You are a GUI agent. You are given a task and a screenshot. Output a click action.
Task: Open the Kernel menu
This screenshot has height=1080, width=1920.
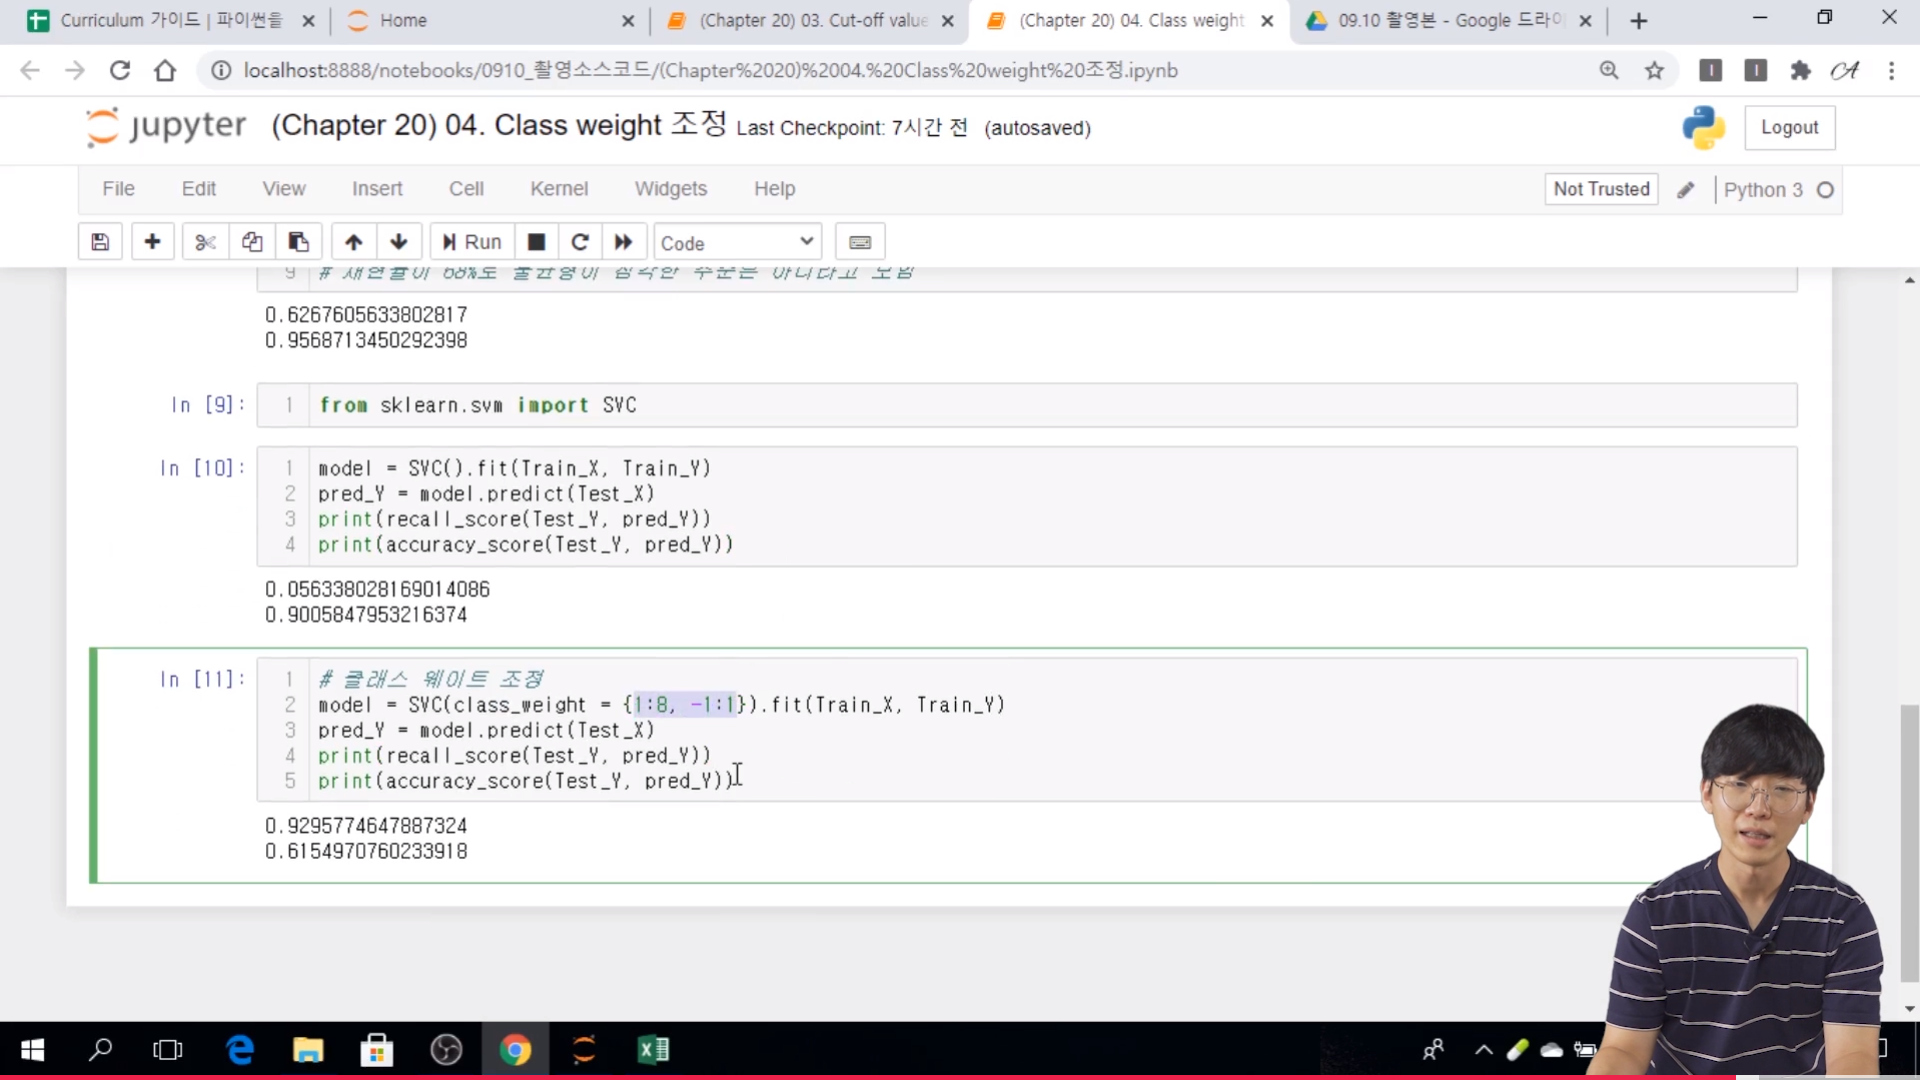558,189
